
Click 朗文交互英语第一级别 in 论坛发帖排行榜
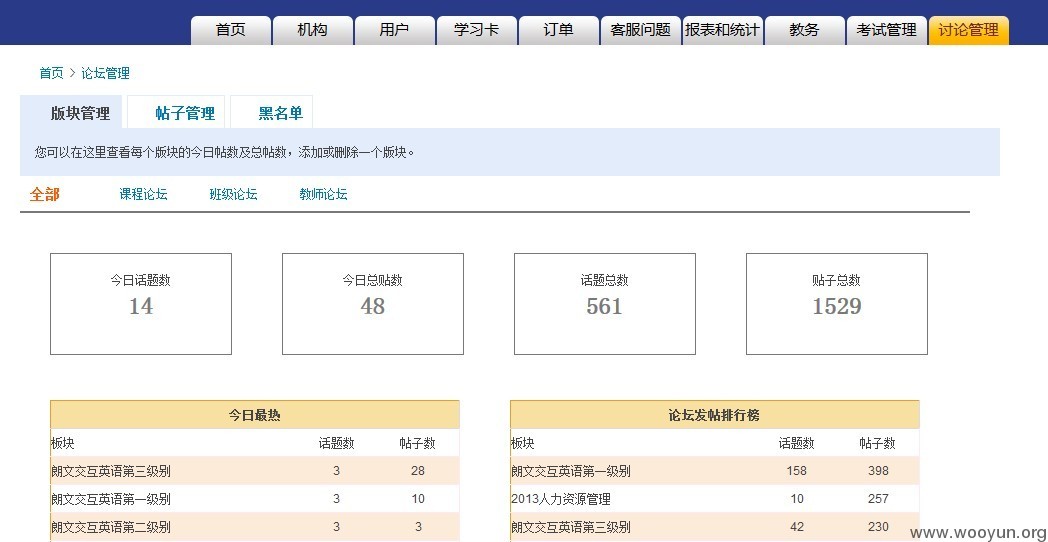pos(571,471)
